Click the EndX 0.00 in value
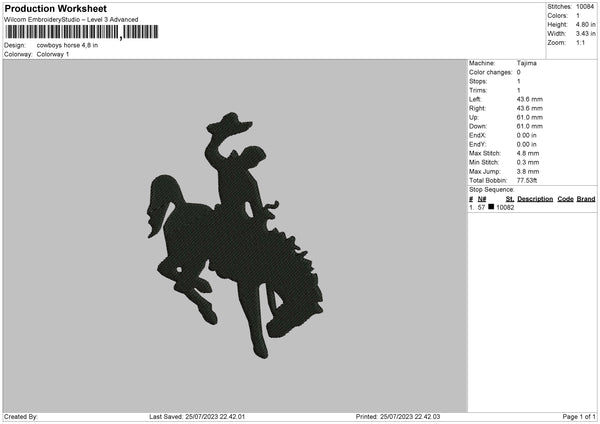This screenshot has width=600, height=424. click(x=527, y=135)
